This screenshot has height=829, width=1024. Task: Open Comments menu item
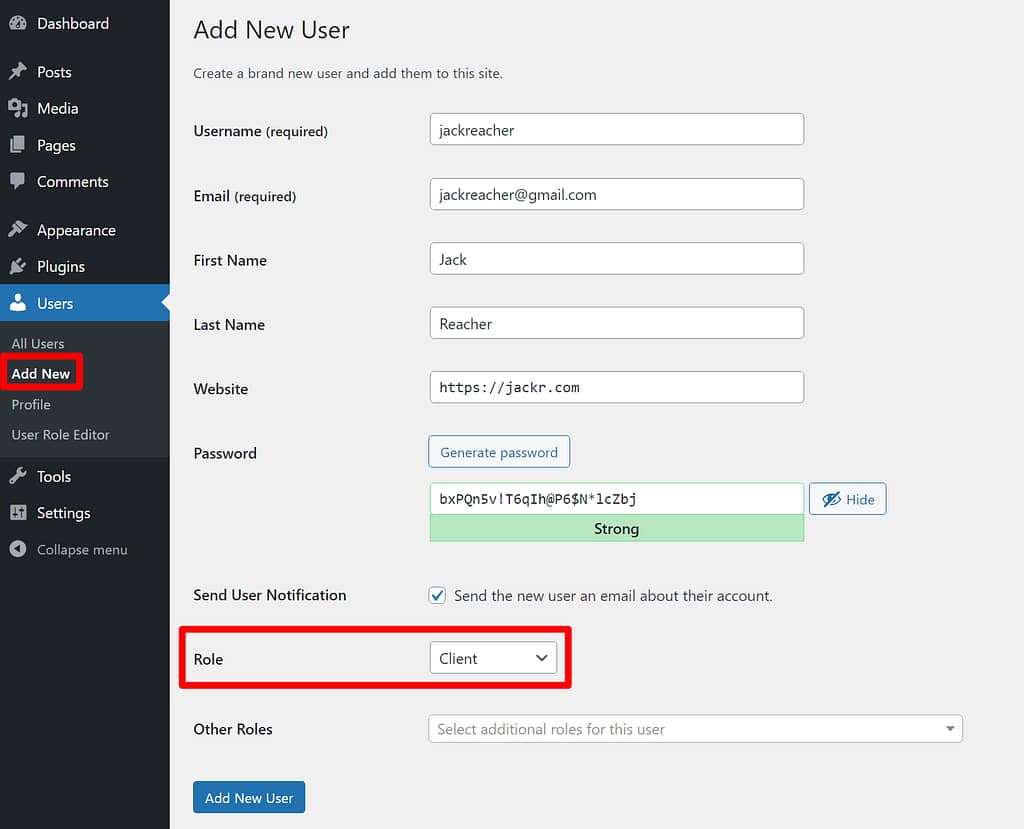pyautogui.click(x=85, y=181)
